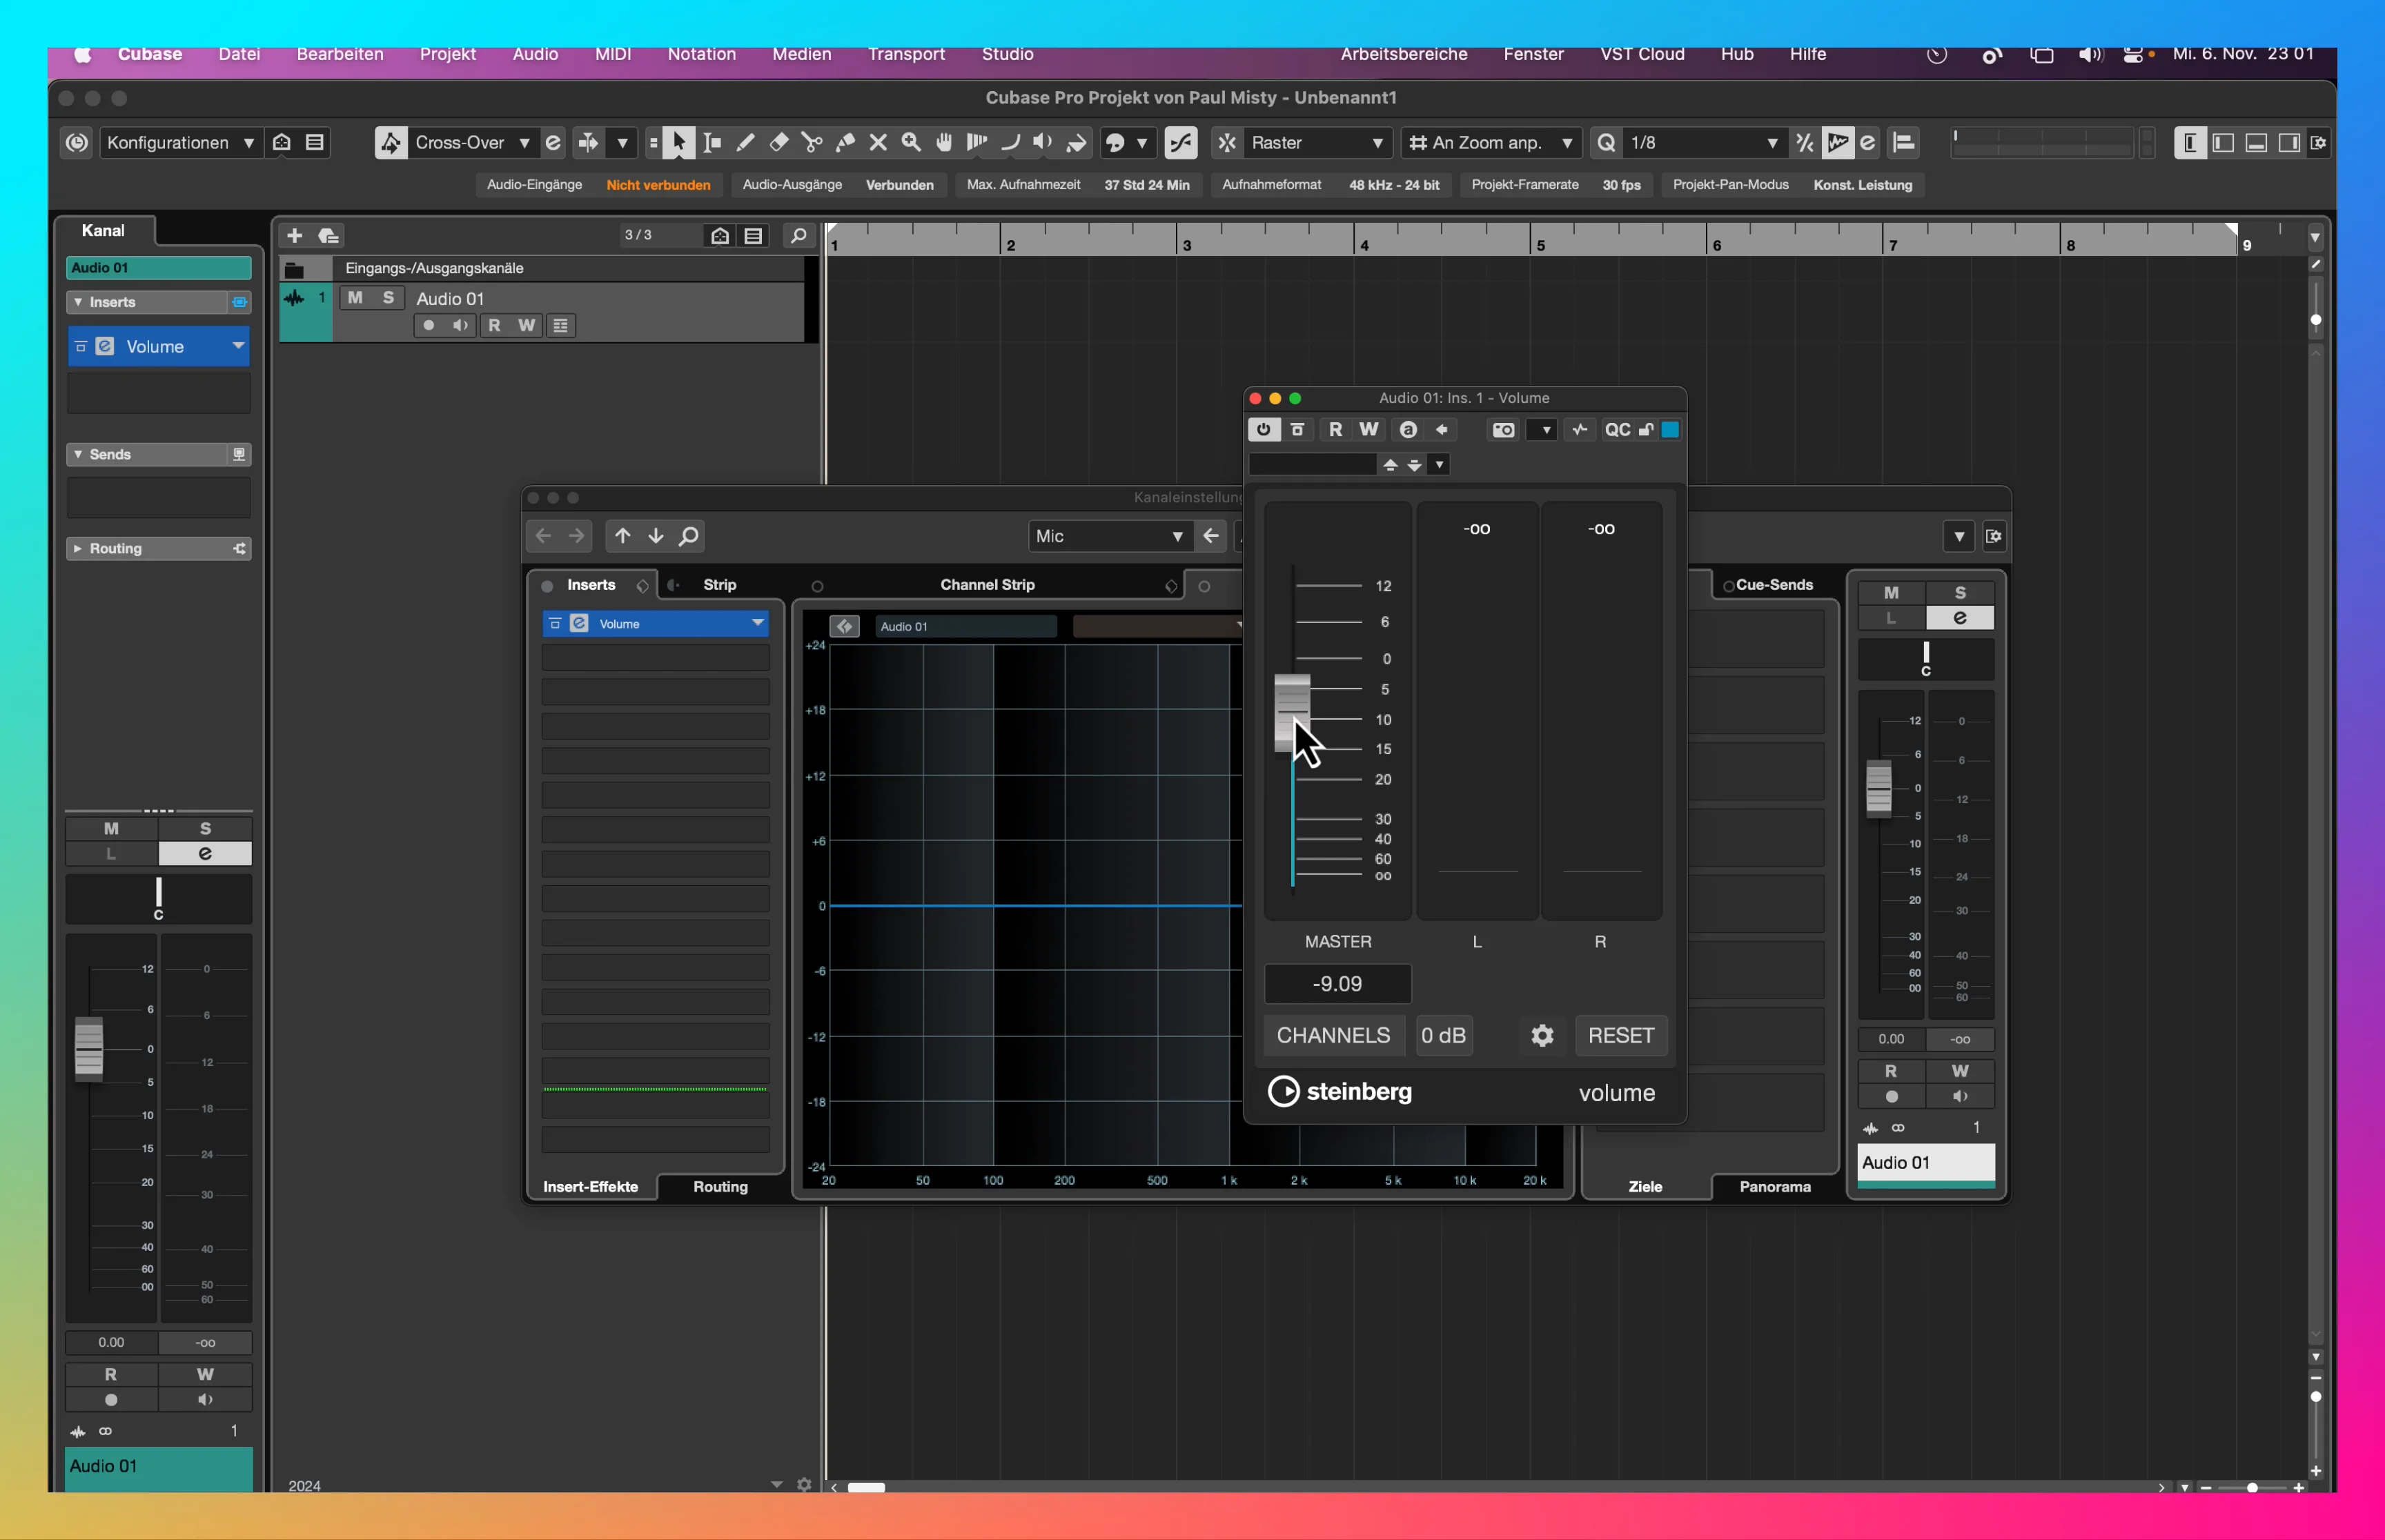Click the Add Track plus icon
The height and width of the screenshot is (1540, 2385).
click(294, 236)
